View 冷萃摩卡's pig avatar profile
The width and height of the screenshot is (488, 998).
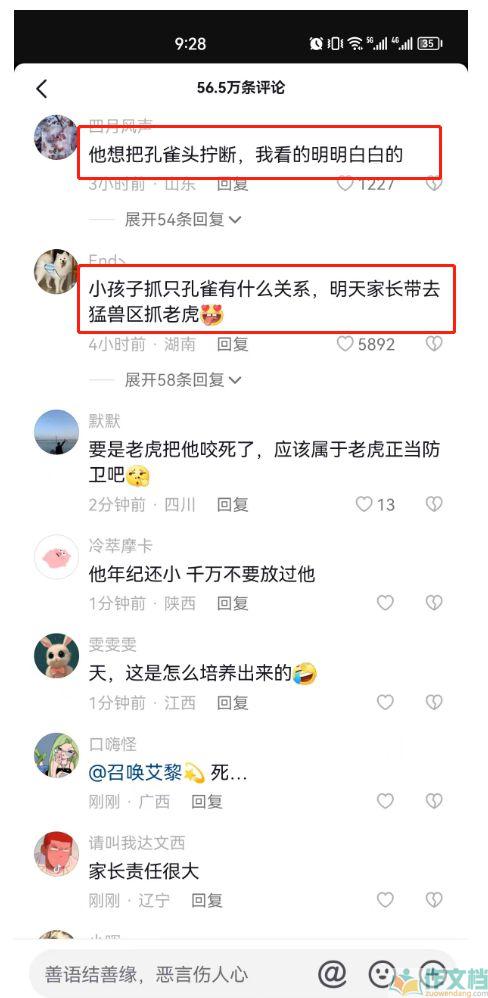56,556
